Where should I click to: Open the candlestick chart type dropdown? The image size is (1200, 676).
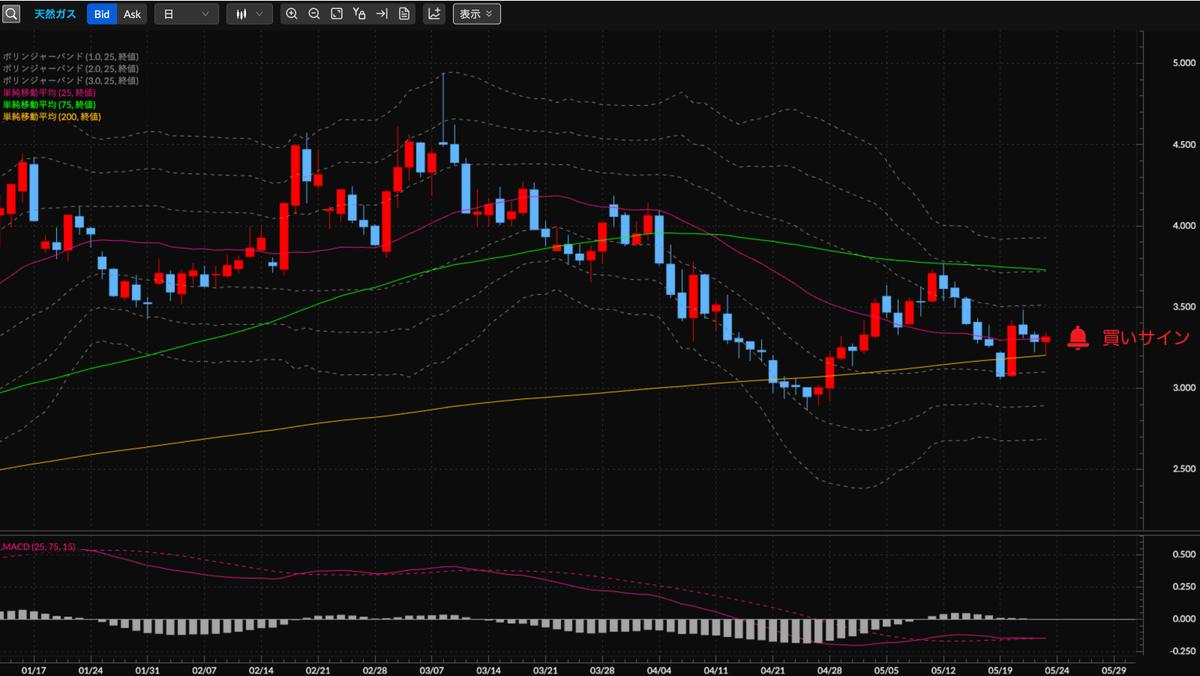[249, 14]
